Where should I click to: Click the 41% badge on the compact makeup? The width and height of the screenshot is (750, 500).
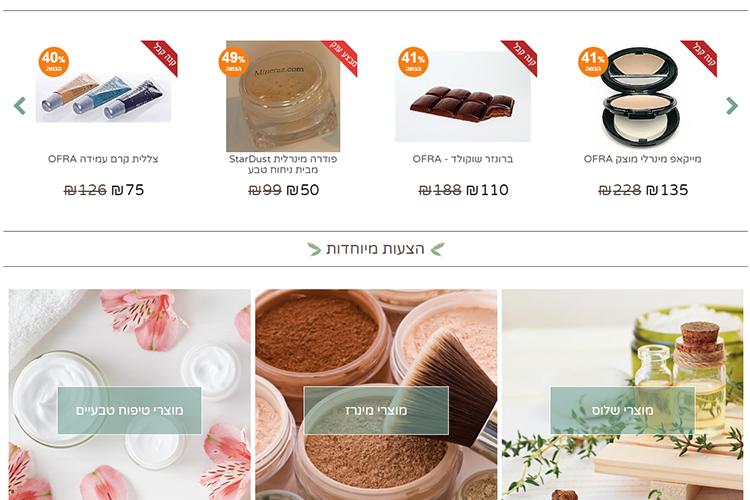coord(593,62)
